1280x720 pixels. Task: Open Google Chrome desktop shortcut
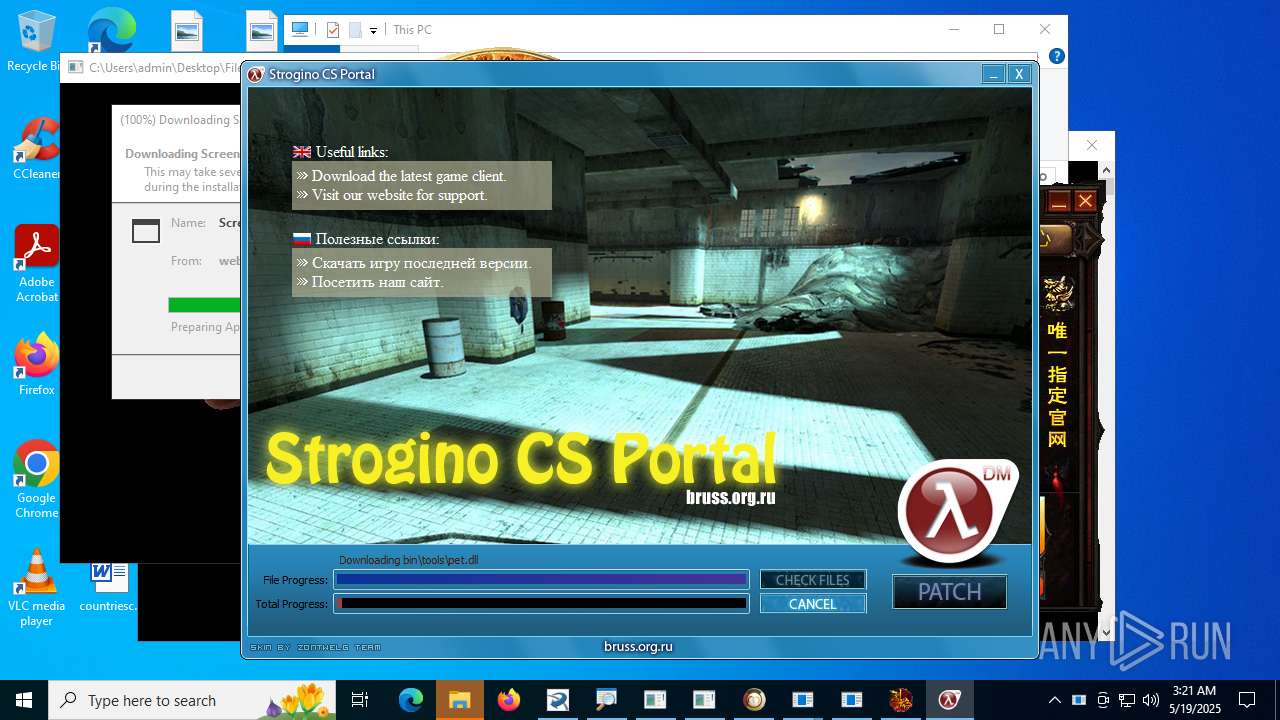tap(37, 480)
